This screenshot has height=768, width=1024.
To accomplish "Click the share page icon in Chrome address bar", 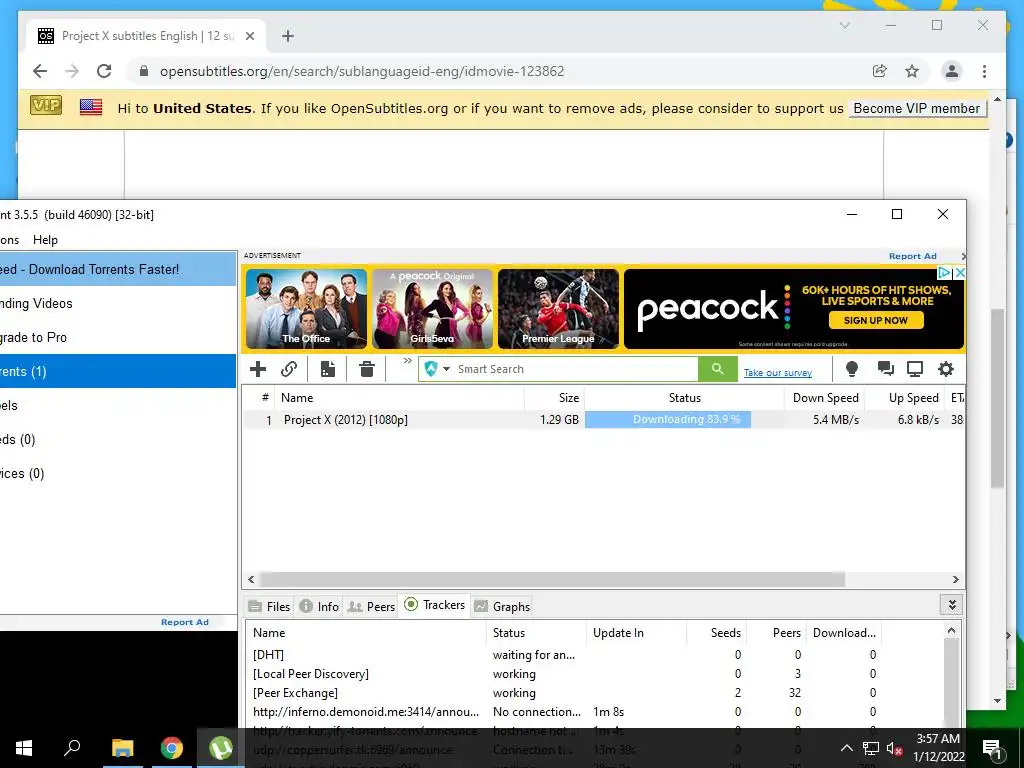I will (x=880, y=71).
